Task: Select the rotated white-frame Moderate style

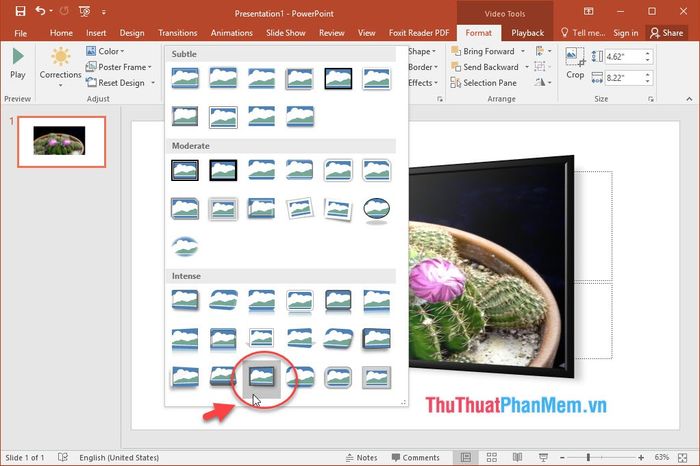Action: pos(300,208)
